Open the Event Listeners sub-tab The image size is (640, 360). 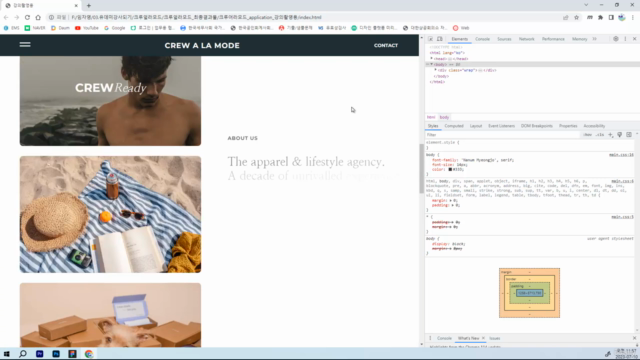[x=501, y=126]
